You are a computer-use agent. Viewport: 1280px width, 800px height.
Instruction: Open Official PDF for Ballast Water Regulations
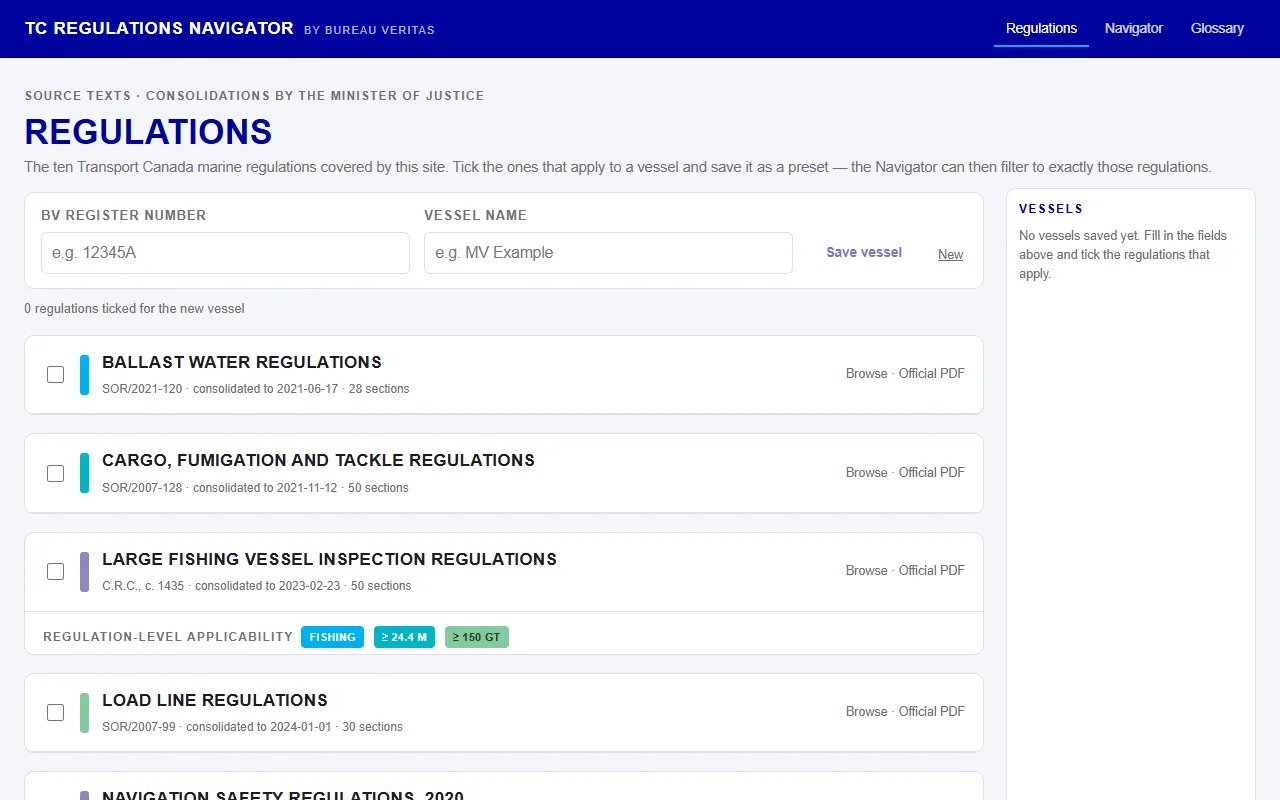[x=932, y=373]
